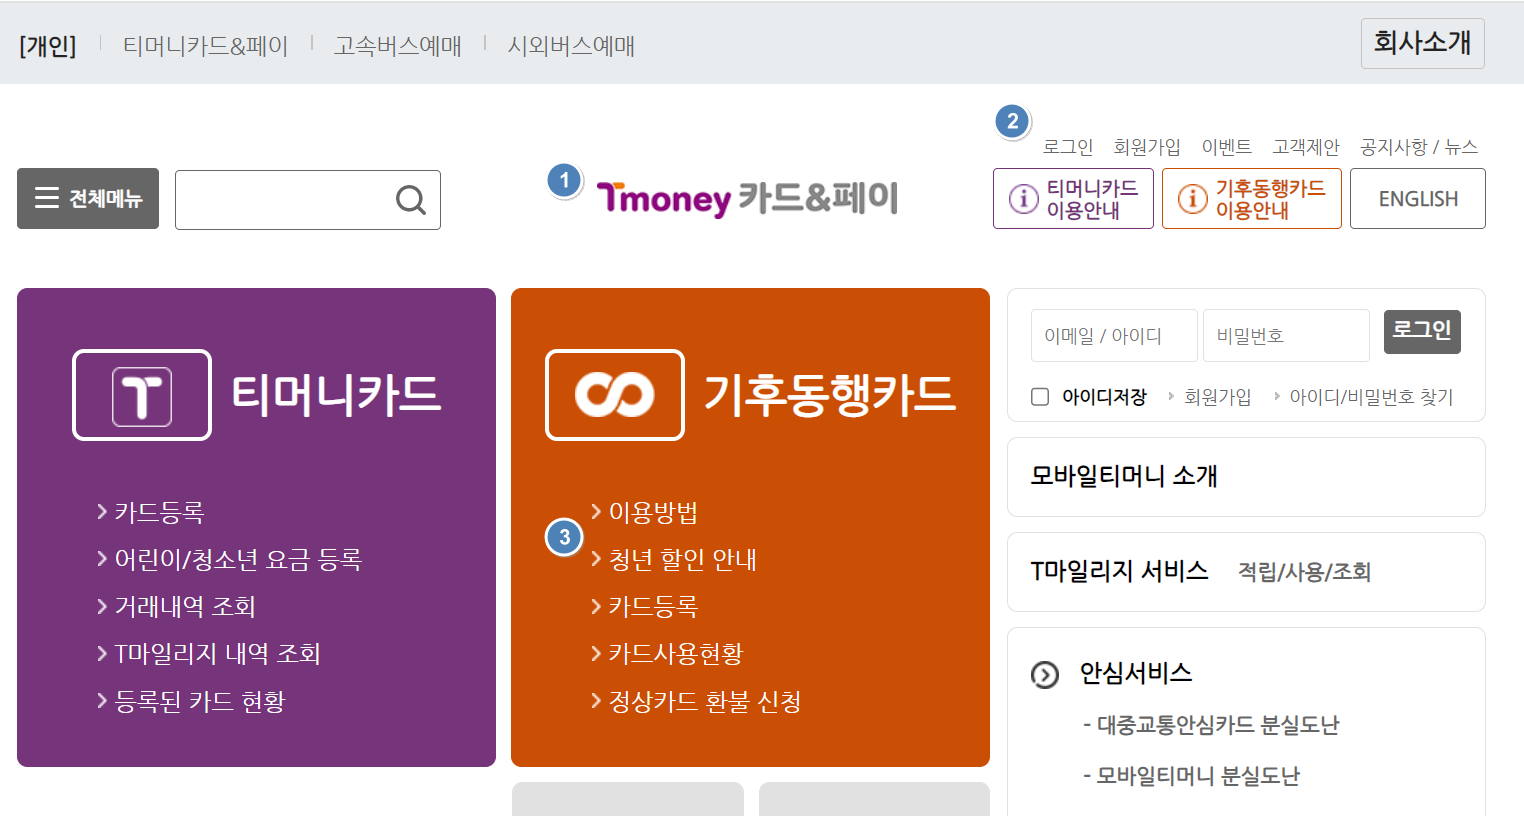
Task: Click the 회사소개 button
Action: pos(1422,43)
